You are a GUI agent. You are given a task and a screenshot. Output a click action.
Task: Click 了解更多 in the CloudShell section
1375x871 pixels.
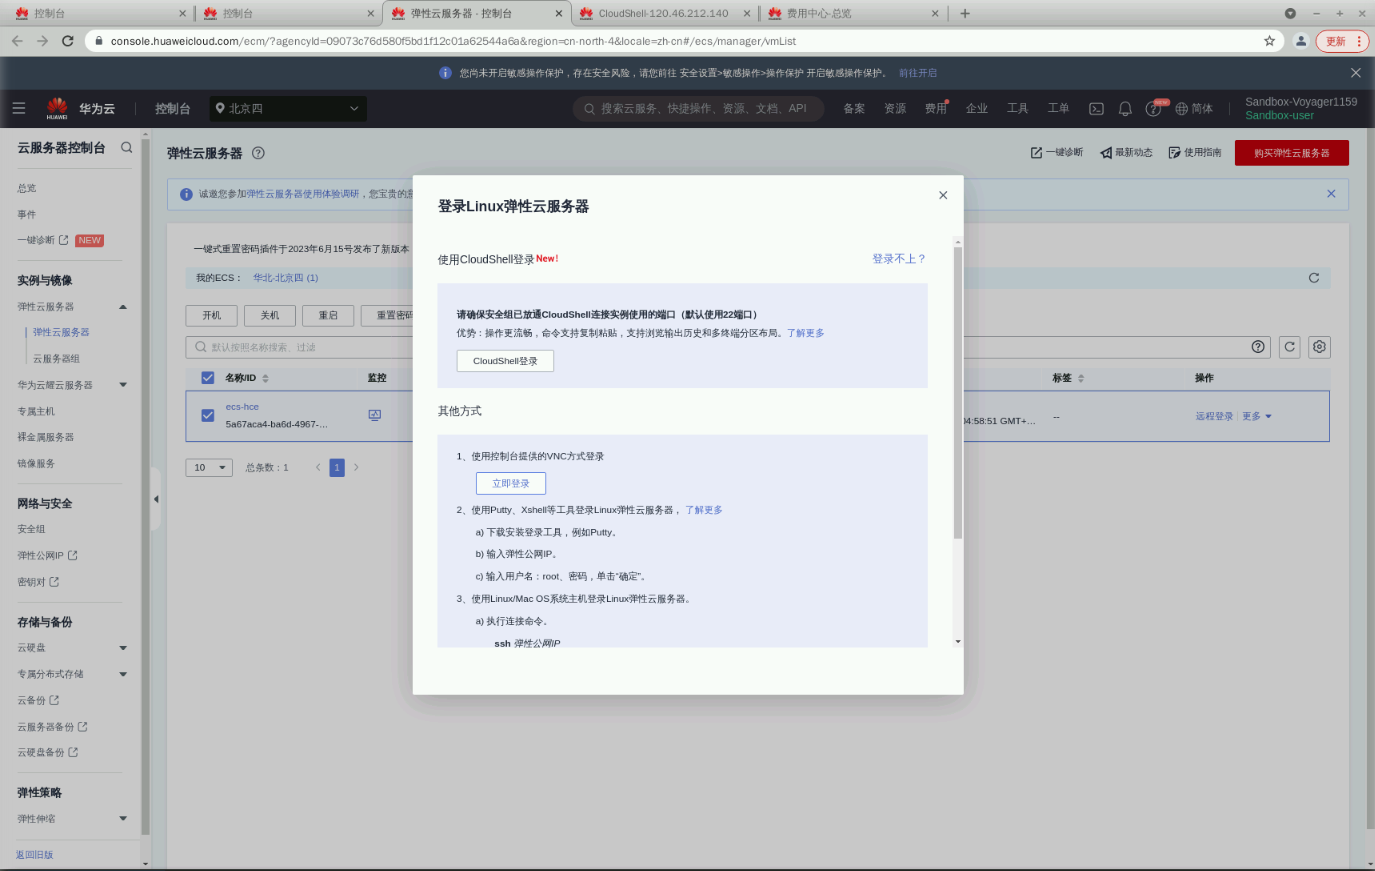point(806,333)
